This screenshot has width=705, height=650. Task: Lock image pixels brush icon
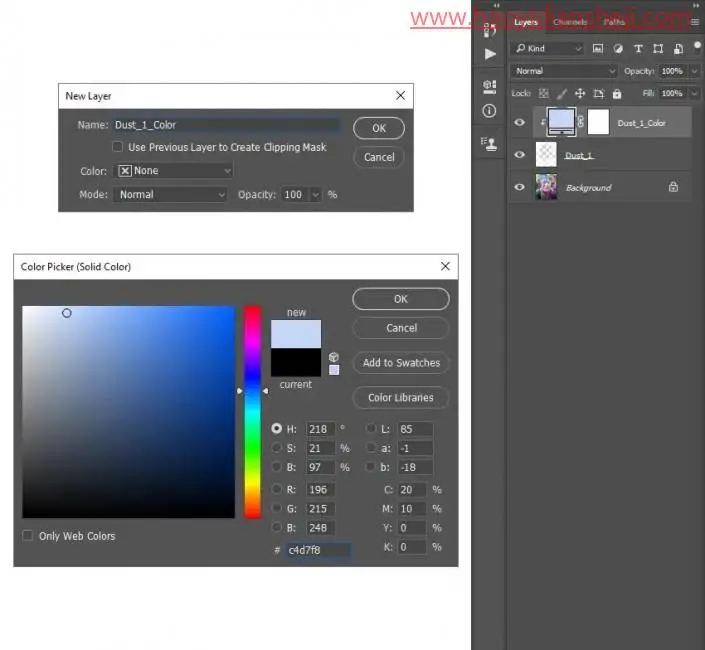point(562,93)
